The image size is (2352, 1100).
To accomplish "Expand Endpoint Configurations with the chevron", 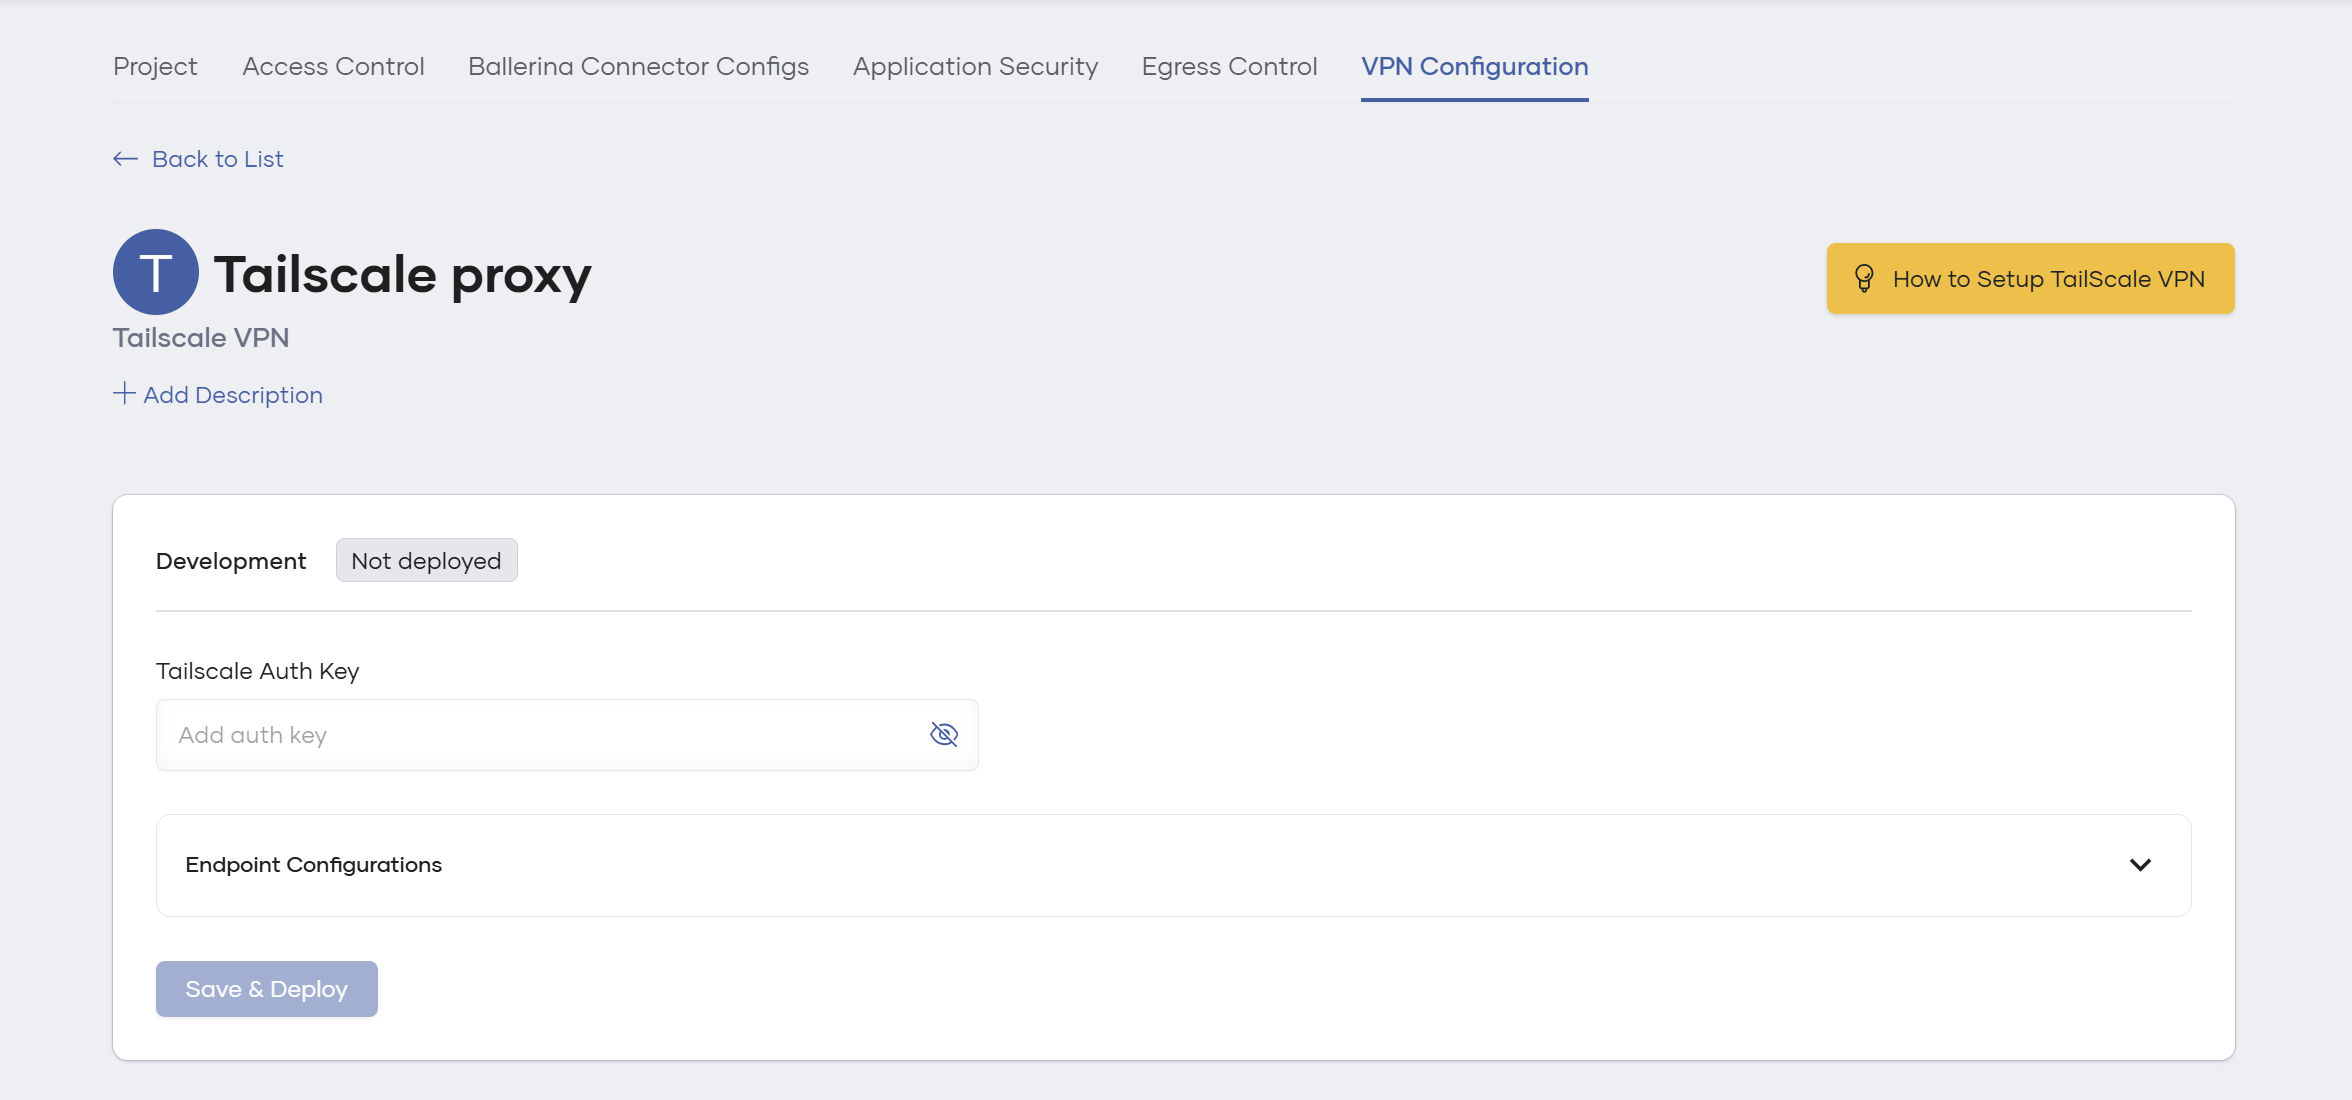I will tap(2140, 865).
